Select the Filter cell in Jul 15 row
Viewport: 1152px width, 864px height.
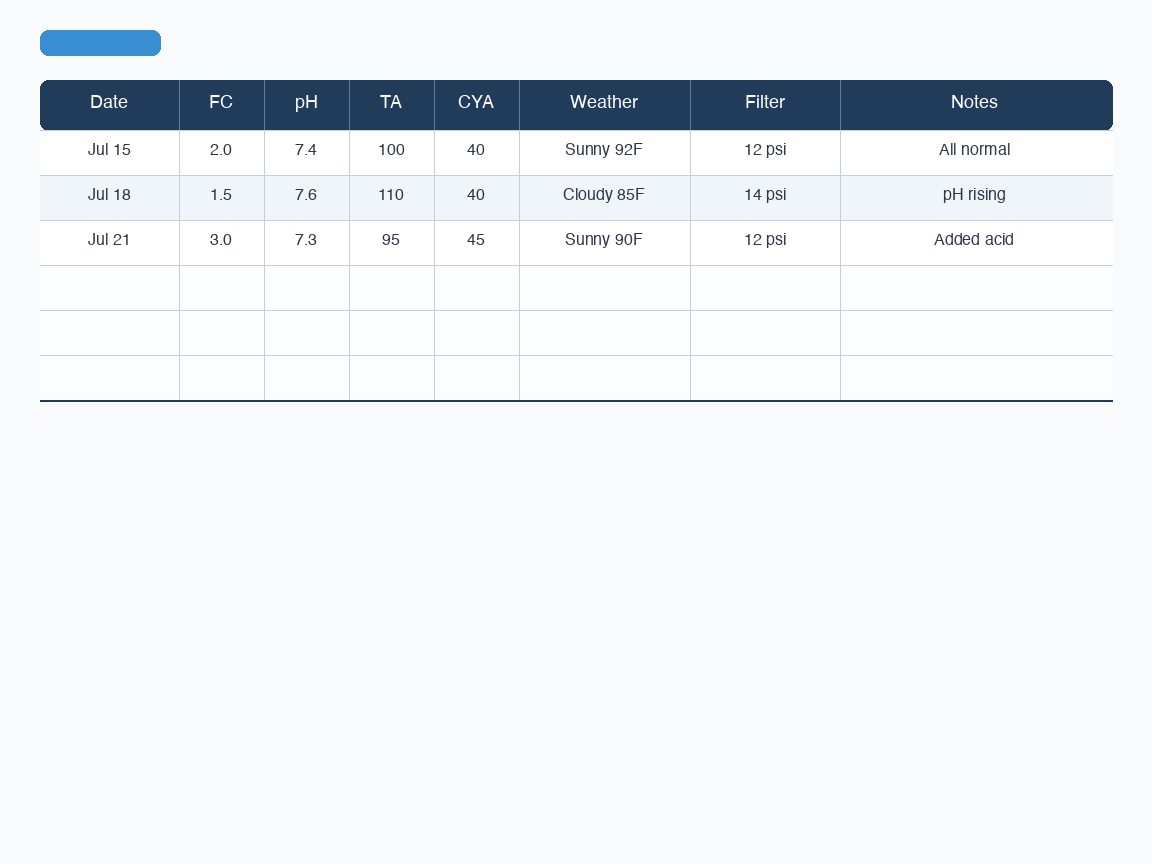click(766, 153)
